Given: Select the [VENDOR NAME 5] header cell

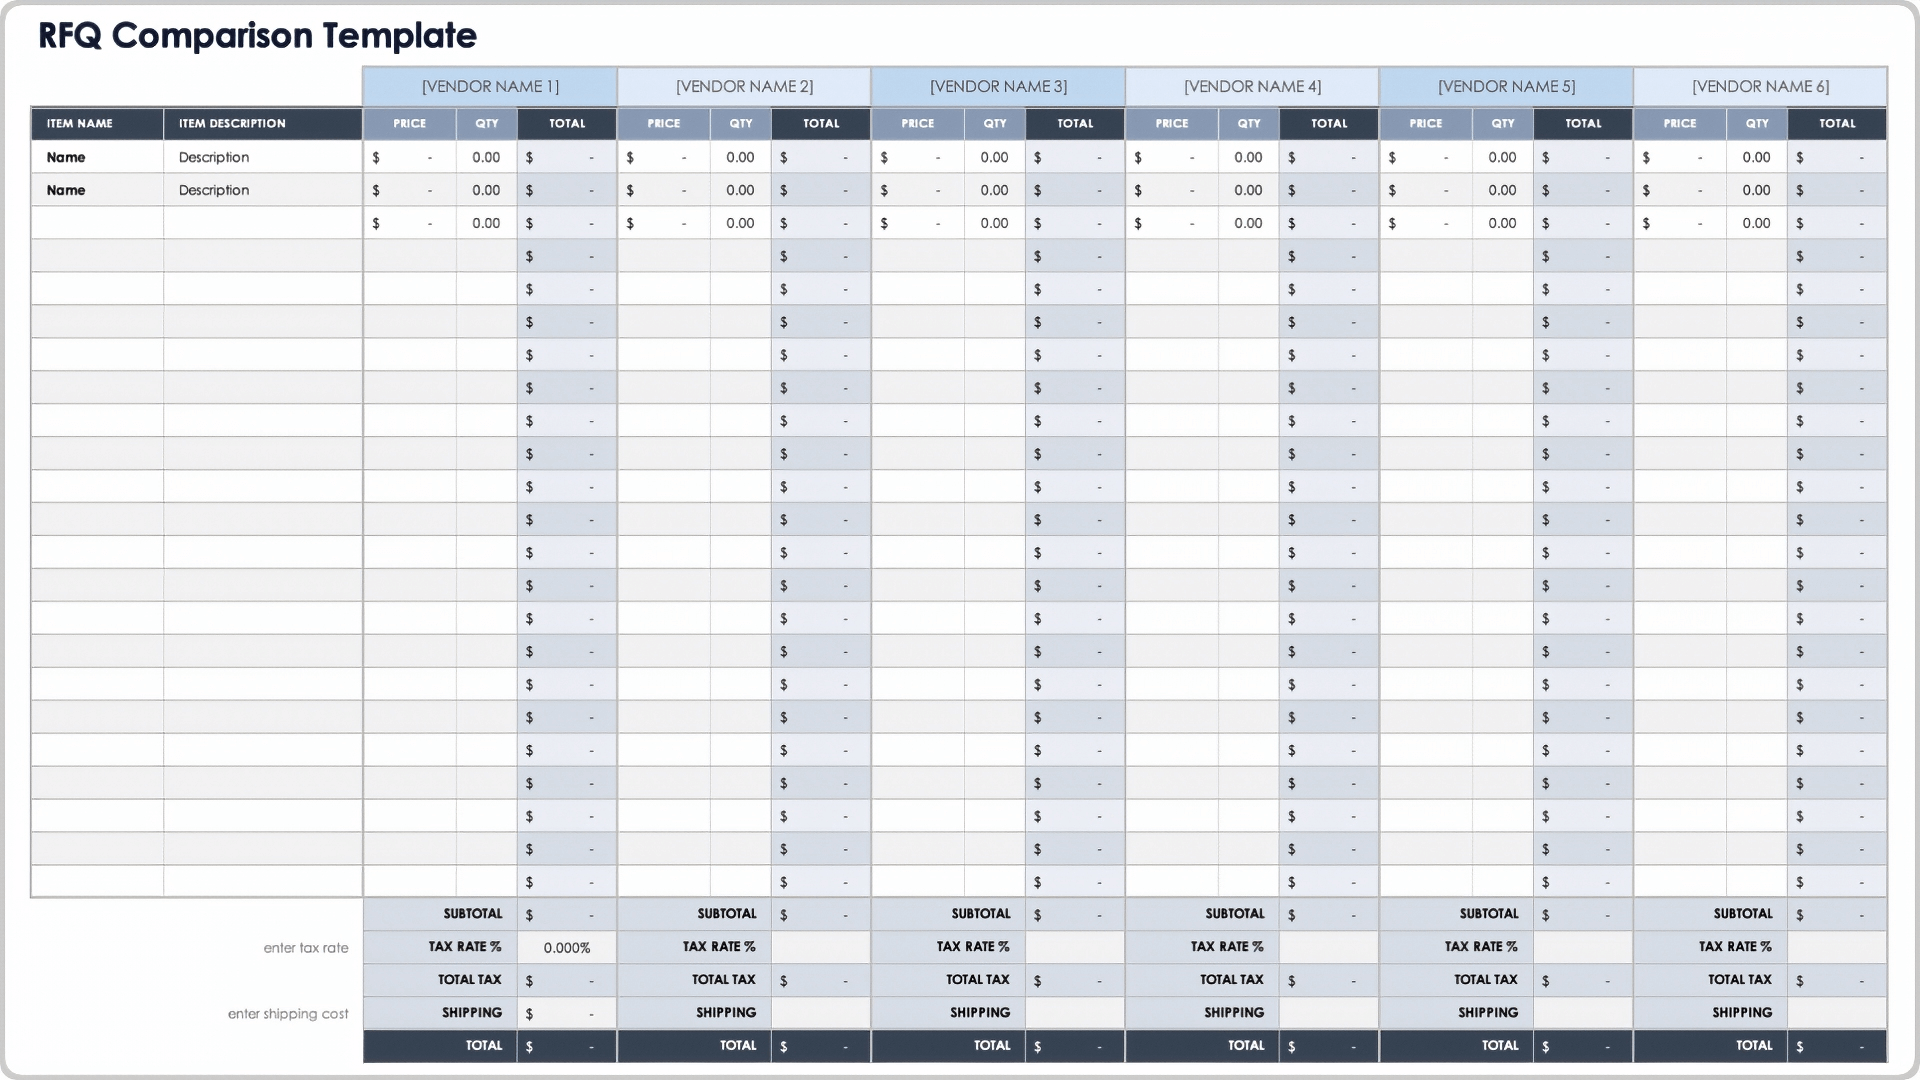Looking at the screenshot, I should (x=1506, y=87).
